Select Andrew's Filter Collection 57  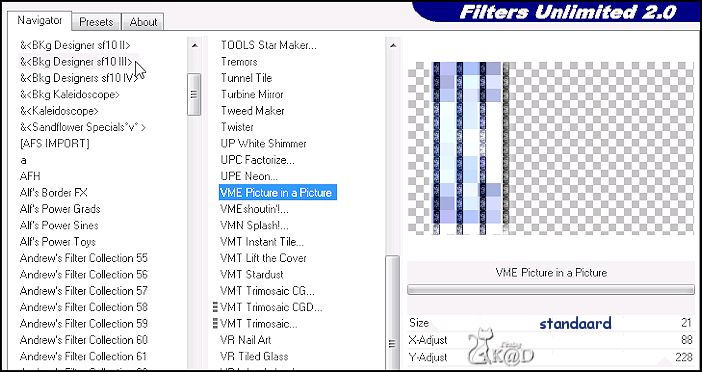[x=83, y=291]
